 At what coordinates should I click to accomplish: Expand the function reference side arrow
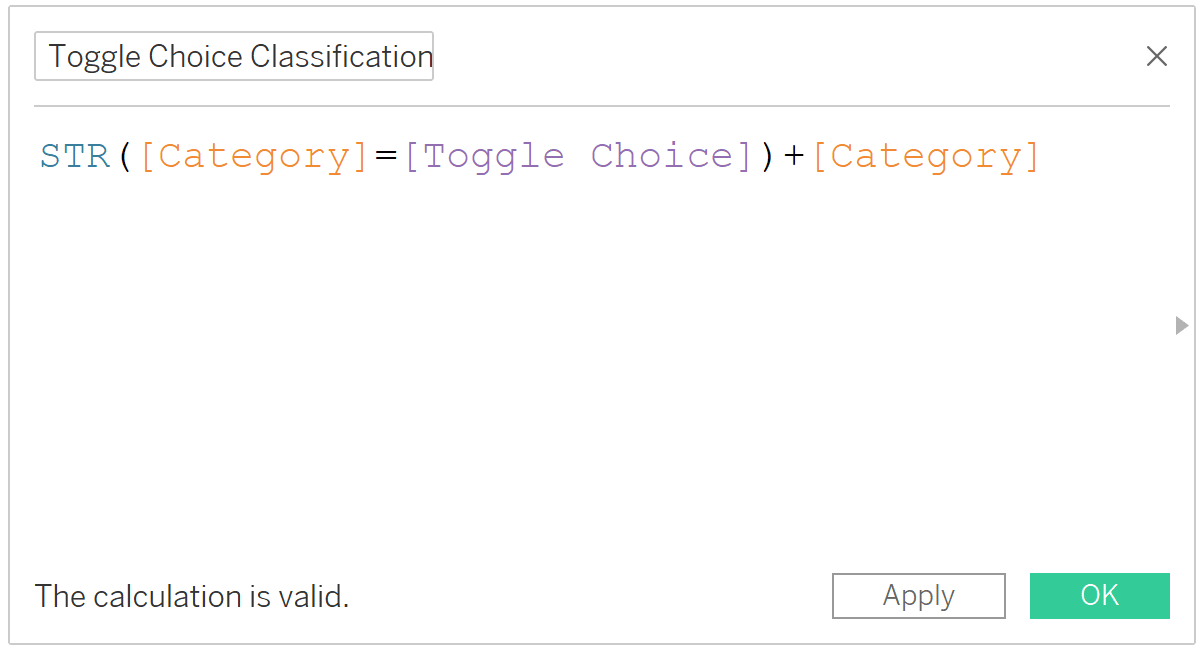pyautogui.click(x=1182, y=325)
